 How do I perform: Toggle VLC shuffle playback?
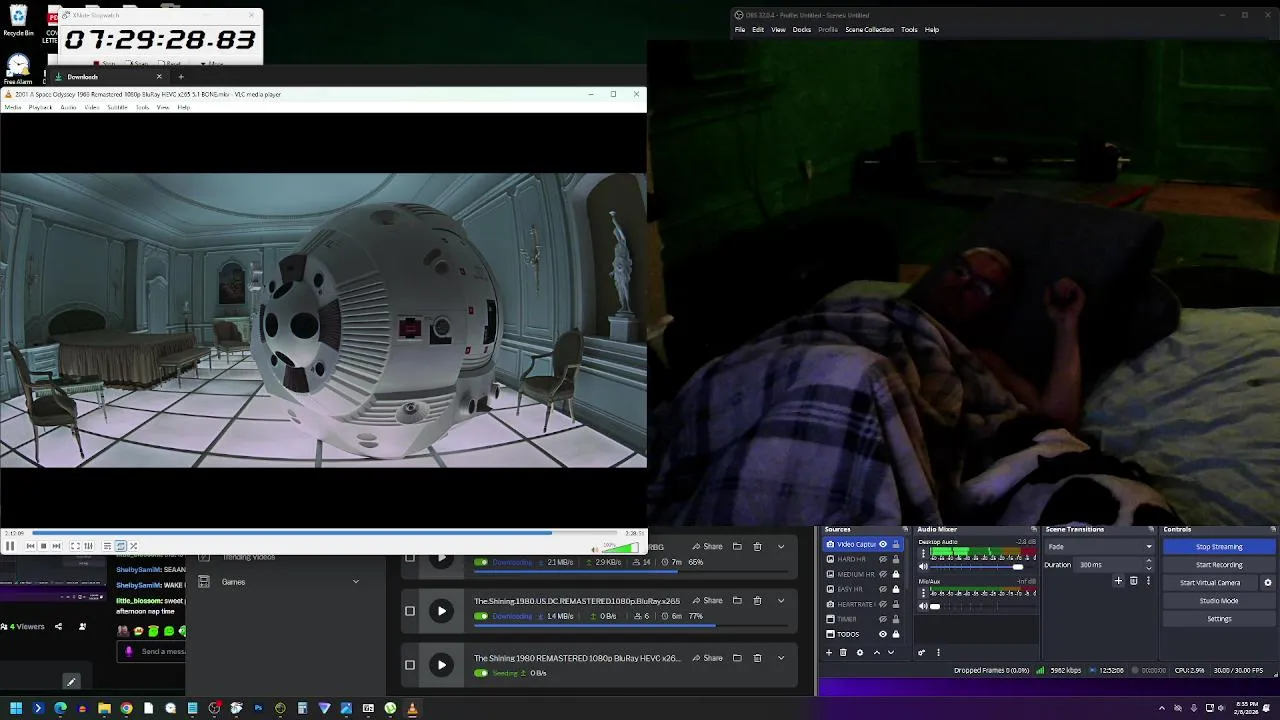tap(133, 546)
